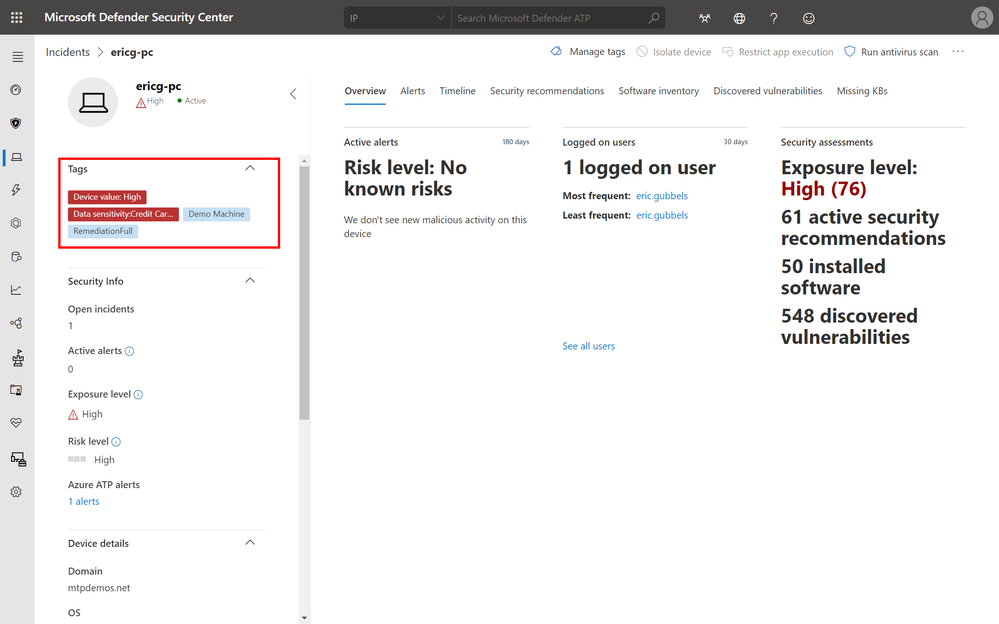
Task: Click the Exposure level info icon
Action: 138,395
